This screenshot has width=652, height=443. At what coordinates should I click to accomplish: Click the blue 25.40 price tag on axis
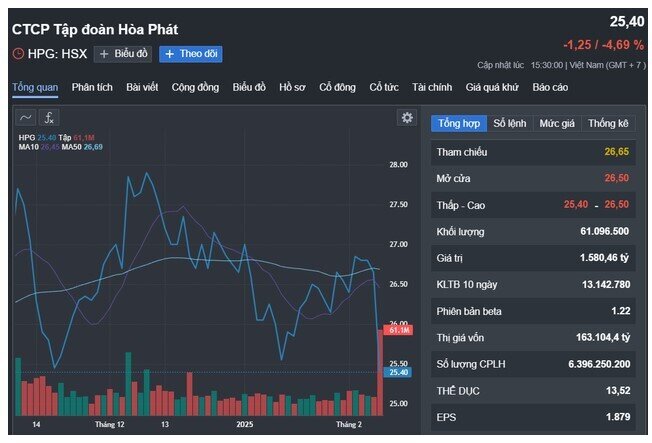(x=398, y=372)
